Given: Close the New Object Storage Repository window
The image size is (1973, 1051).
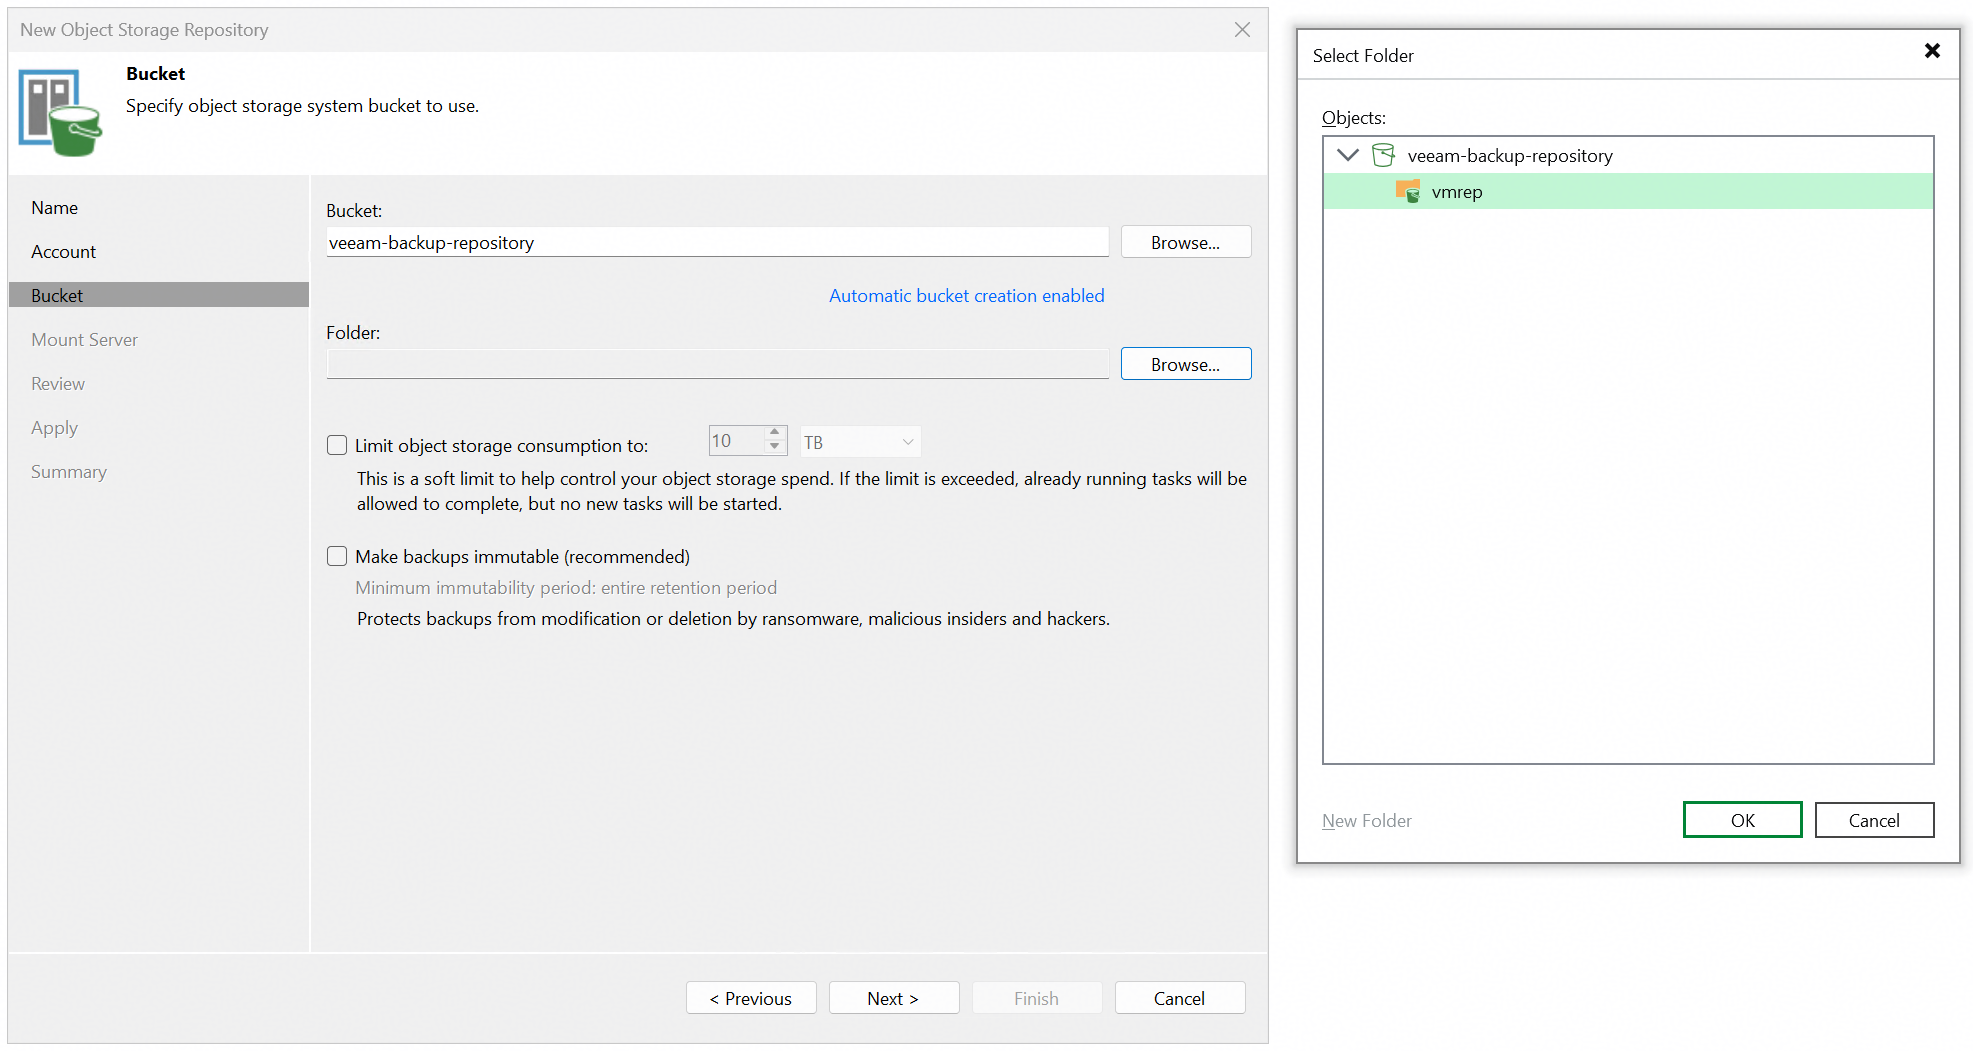Looking at the screenshot, I should pyautogui.click(x=1242, y=30).
